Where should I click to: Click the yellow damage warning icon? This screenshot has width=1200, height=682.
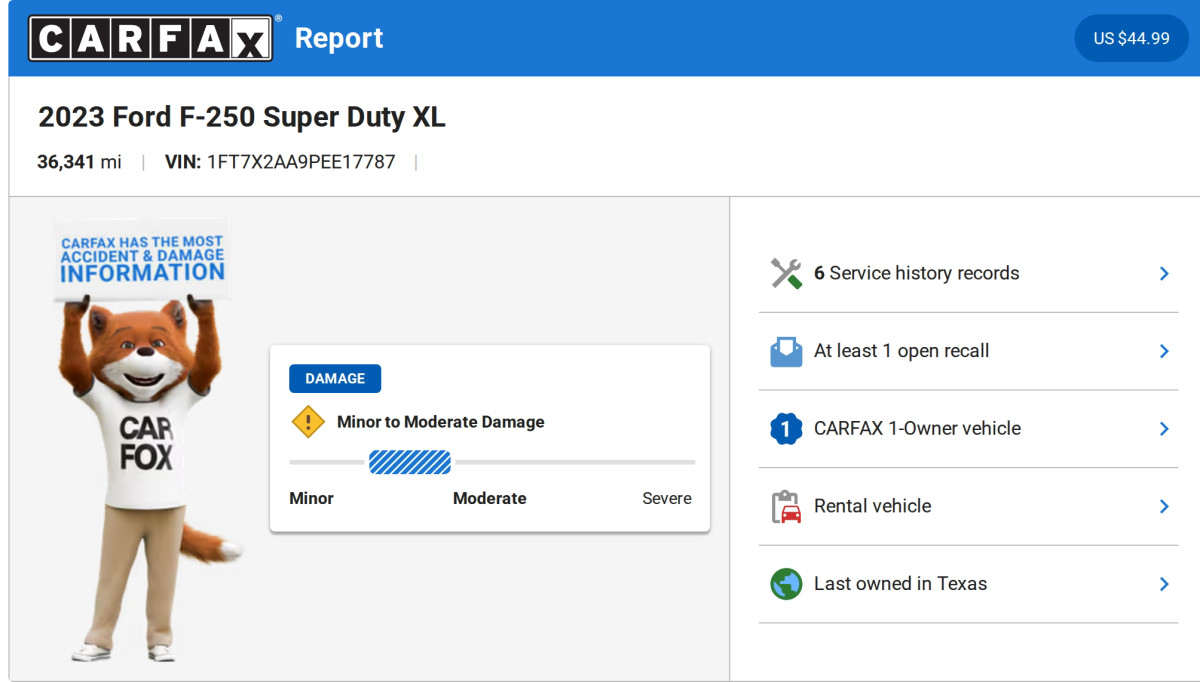[308, 422]
